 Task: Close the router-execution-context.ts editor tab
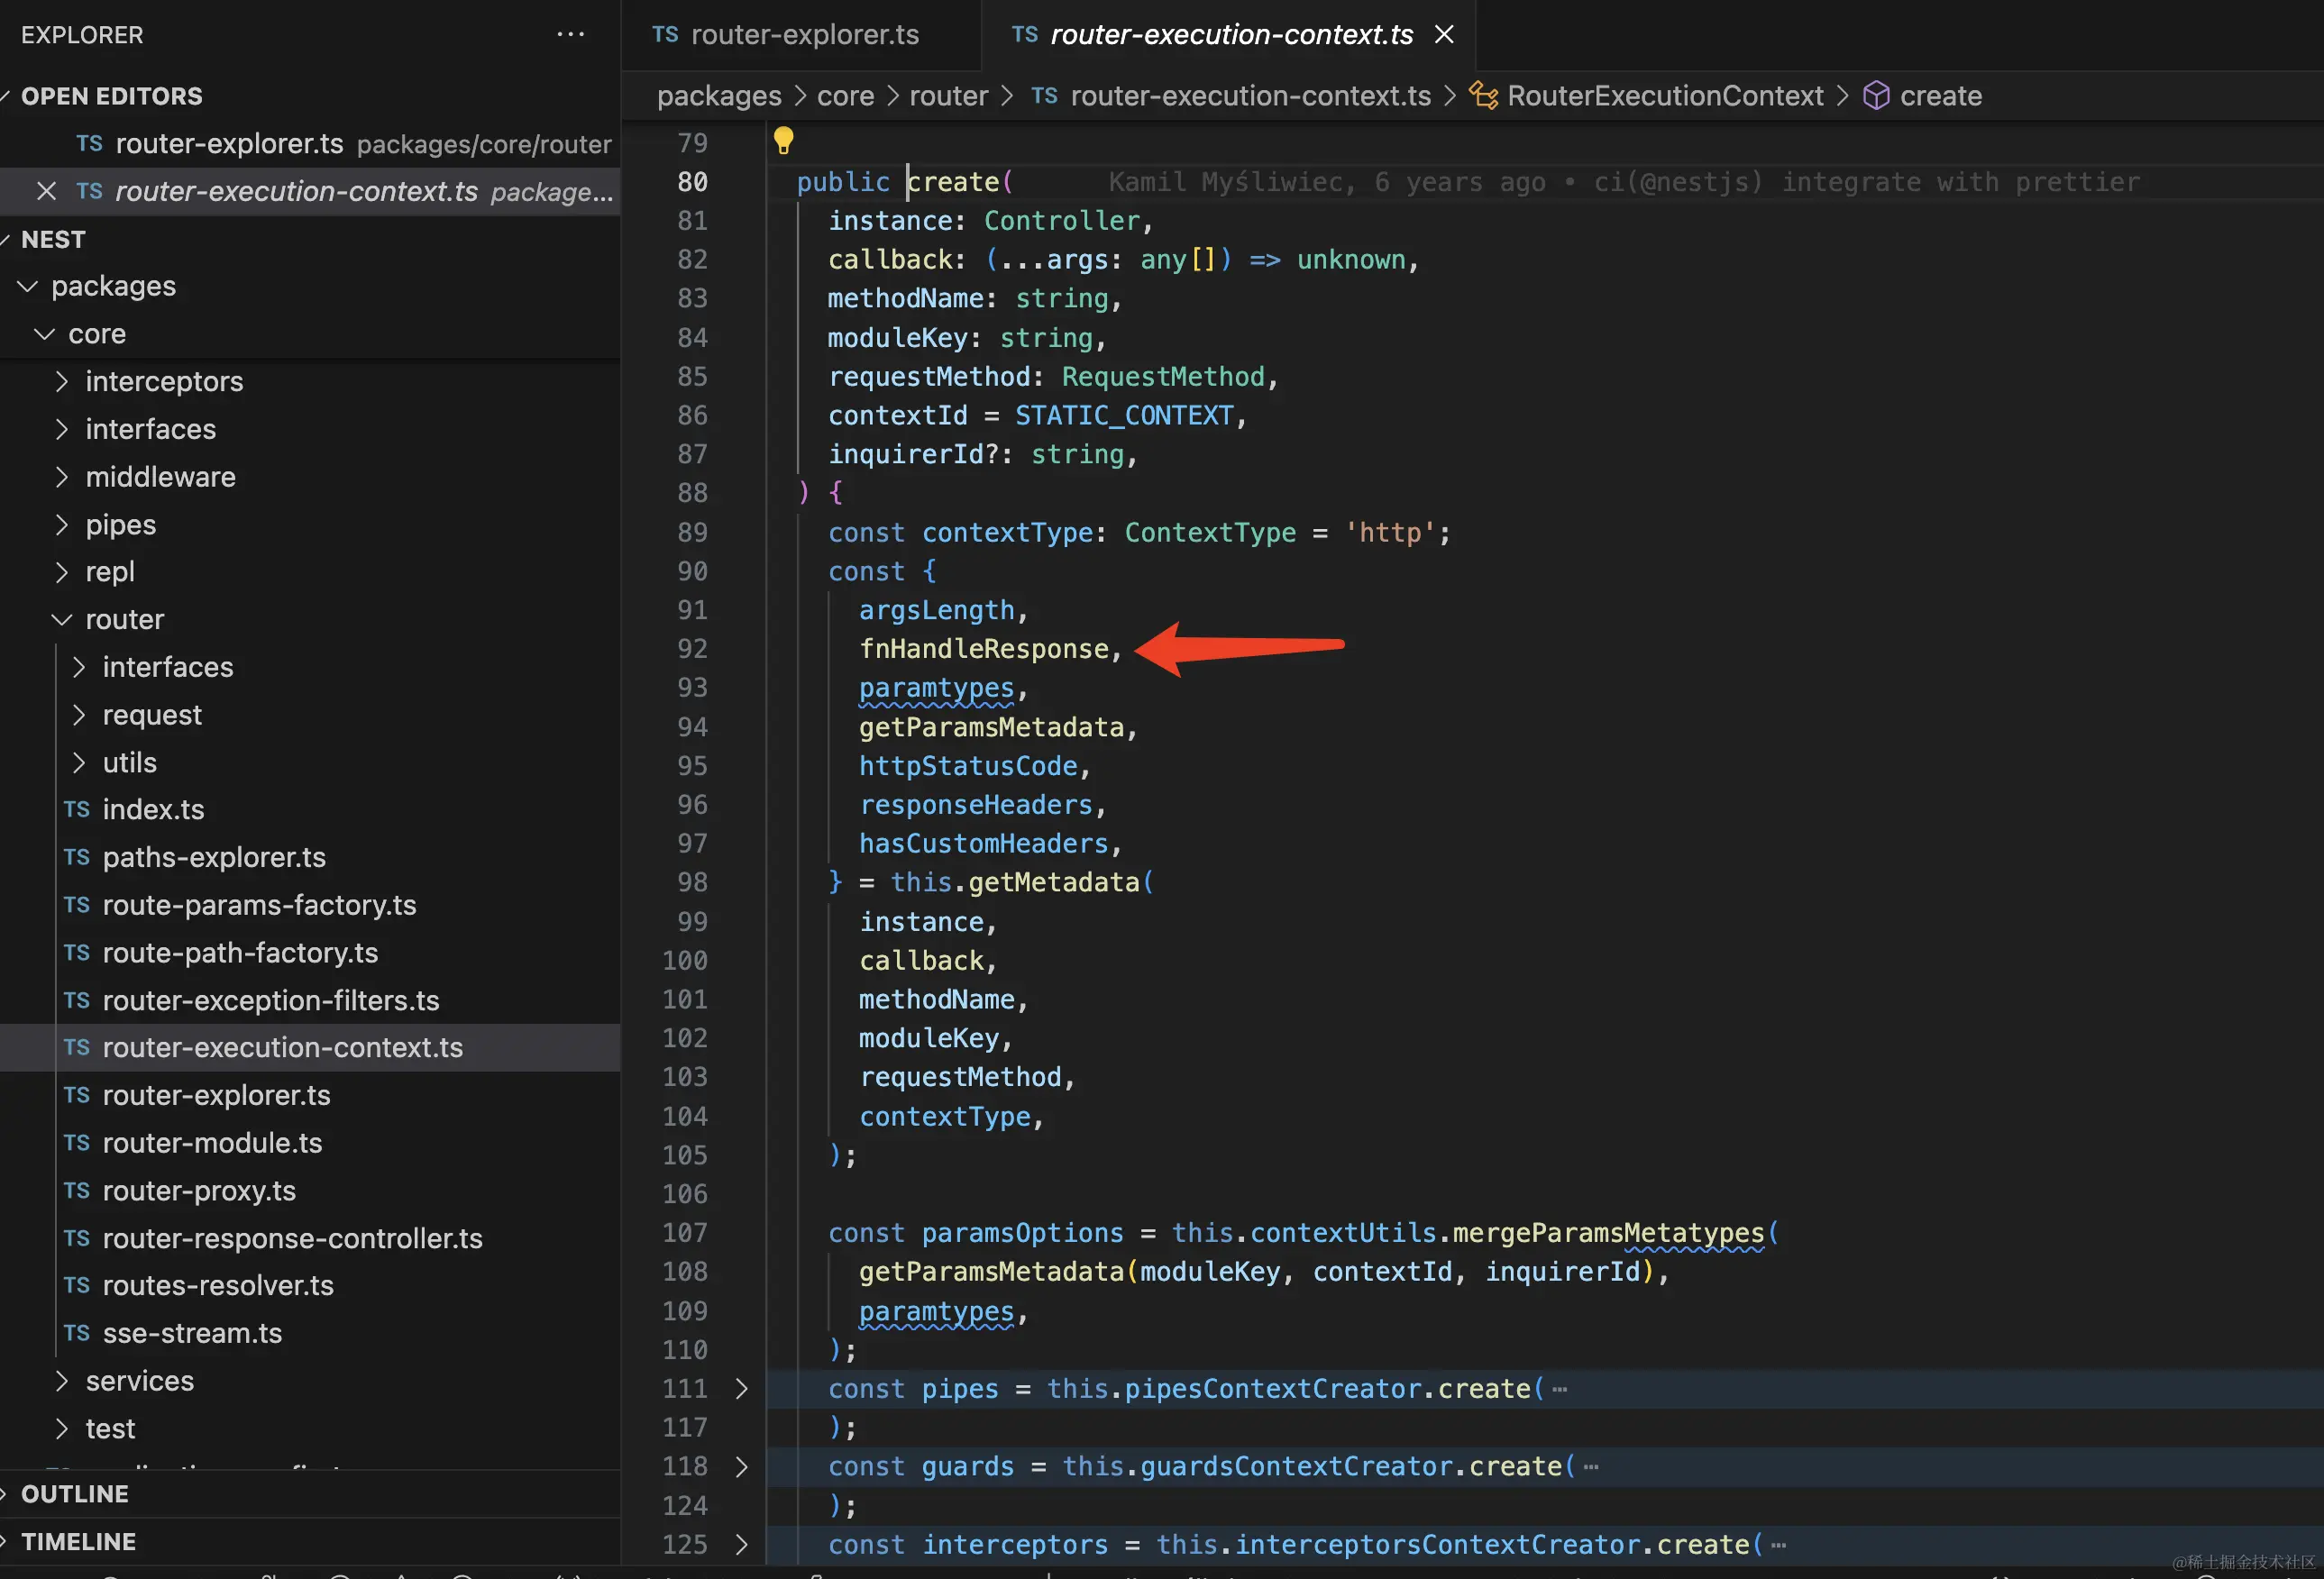(x=1443, y=34)
